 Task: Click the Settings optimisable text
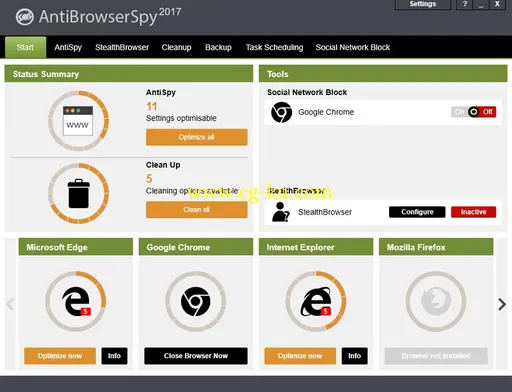(181, 118)
